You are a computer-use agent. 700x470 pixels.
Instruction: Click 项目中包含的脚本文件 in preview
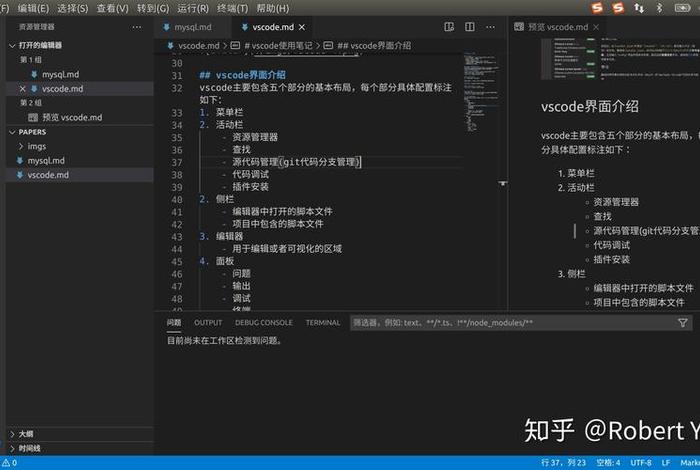pos(639,302)
